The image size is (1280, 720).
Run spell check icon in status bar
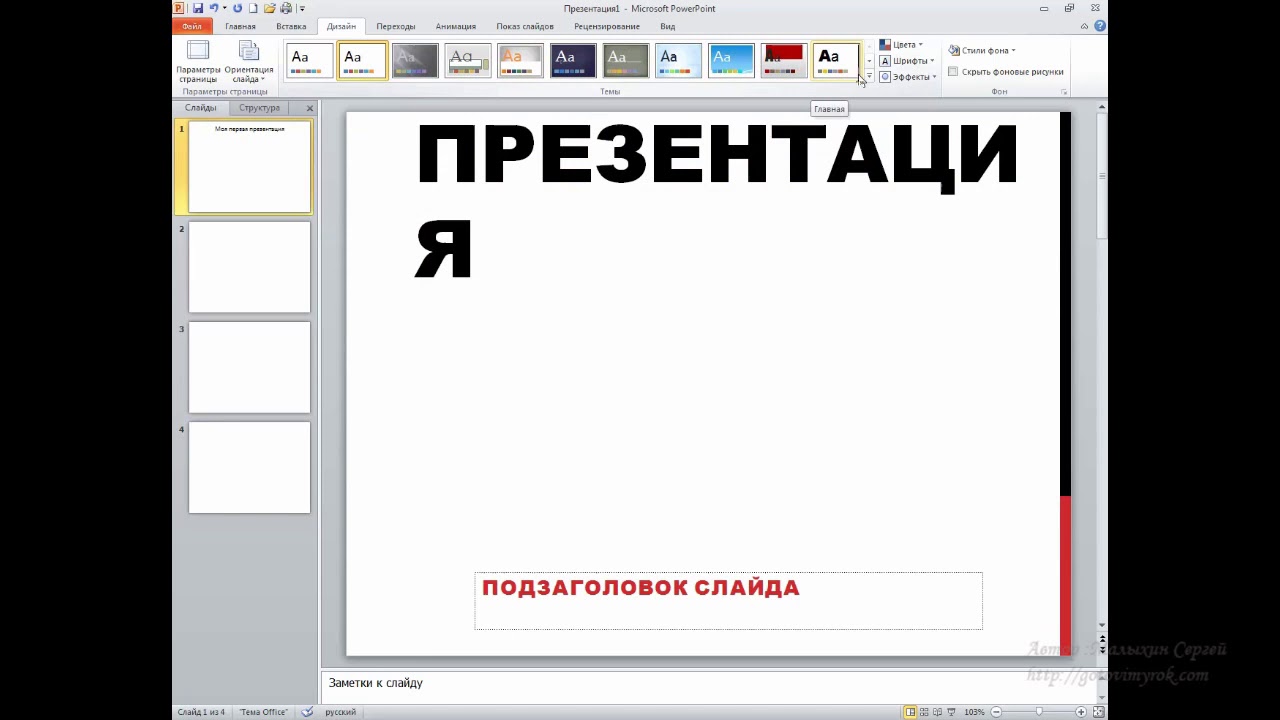point(307,712)
